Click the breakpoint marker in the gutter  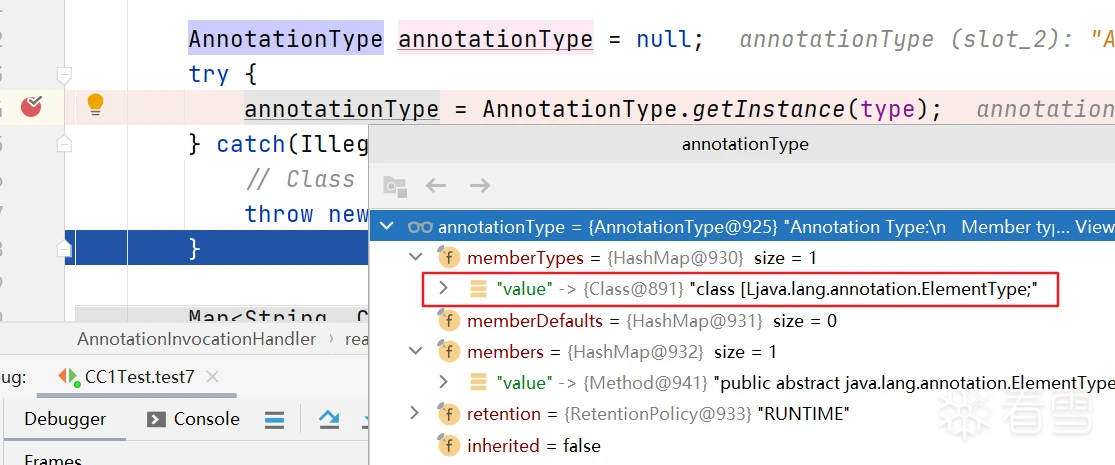[32, 105]
